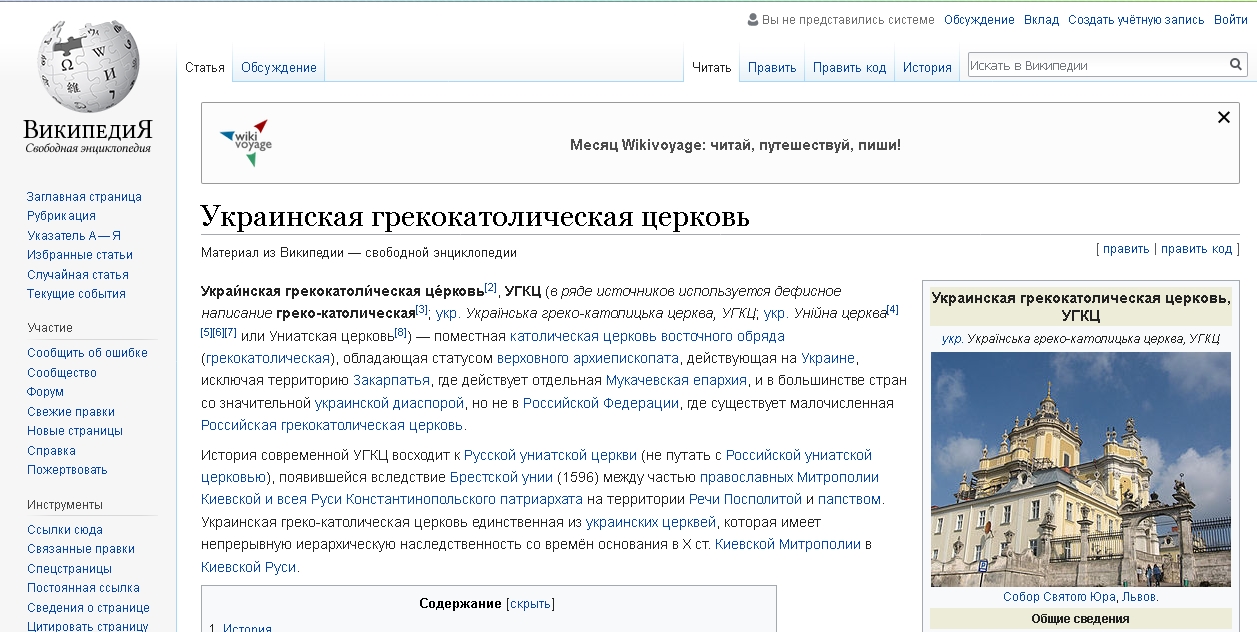Open 'Текущие события'

point(76,294)
